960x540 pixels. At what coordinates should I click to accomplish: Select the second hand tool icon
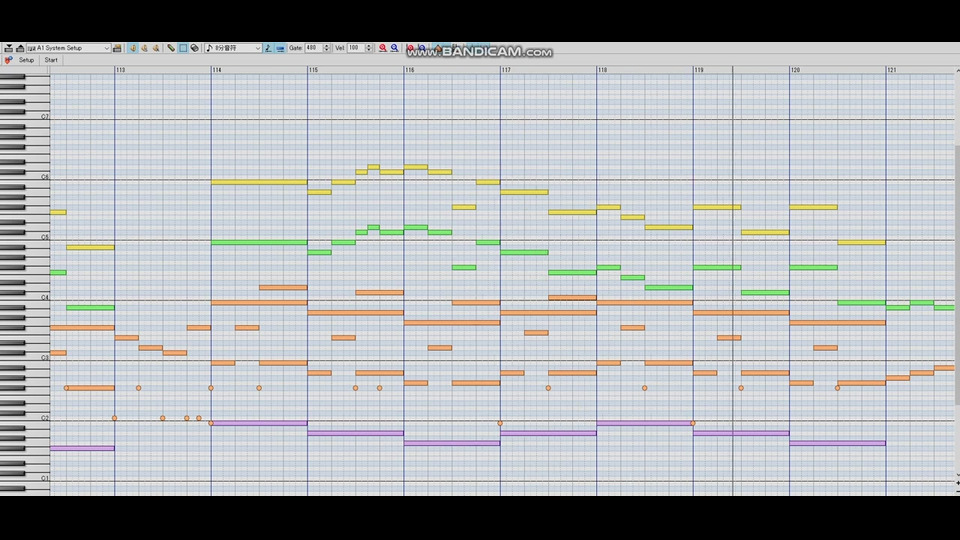pos(144,48)
